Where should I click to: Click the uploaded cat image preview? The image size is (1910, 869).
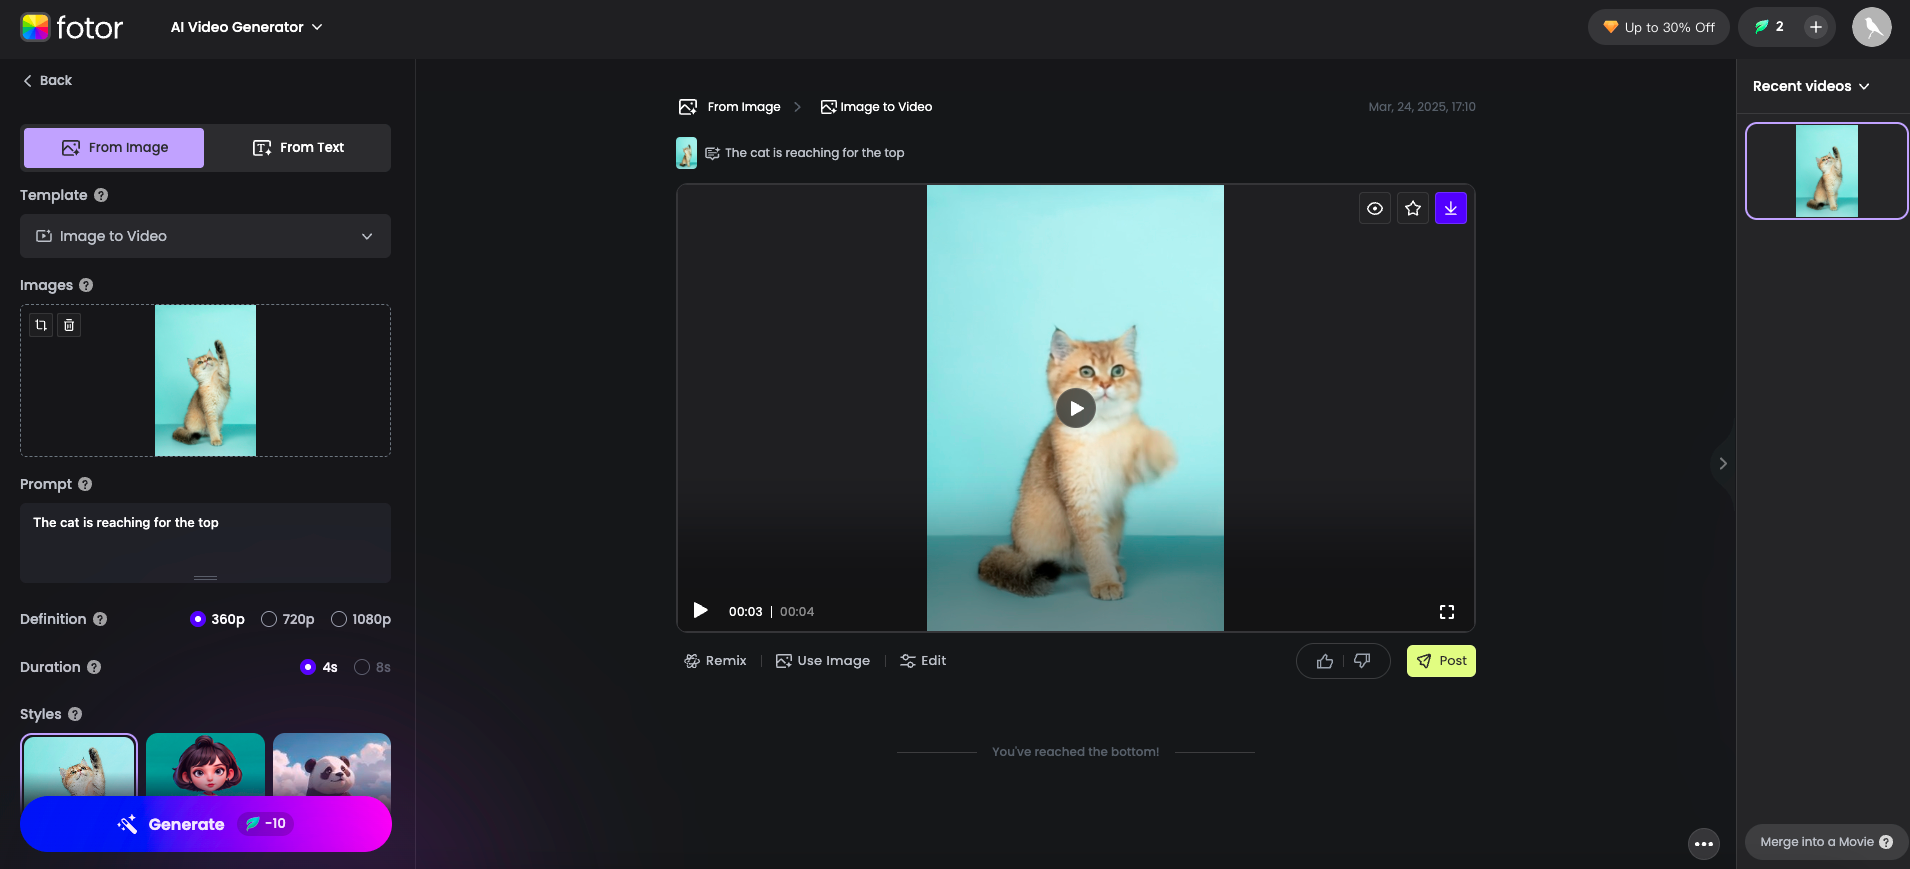[x=205, y=380]
